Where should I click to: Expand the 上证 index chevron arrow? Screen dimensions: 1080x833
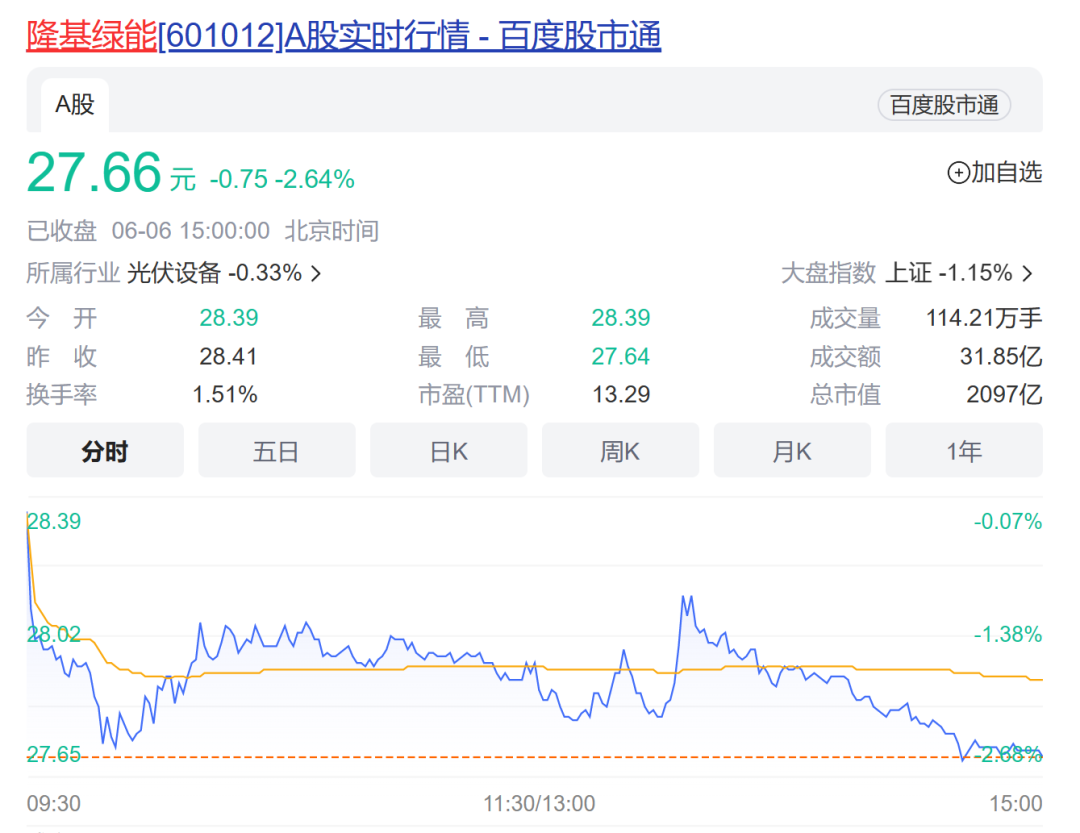pyautogui.click(x=1027, y=273)
